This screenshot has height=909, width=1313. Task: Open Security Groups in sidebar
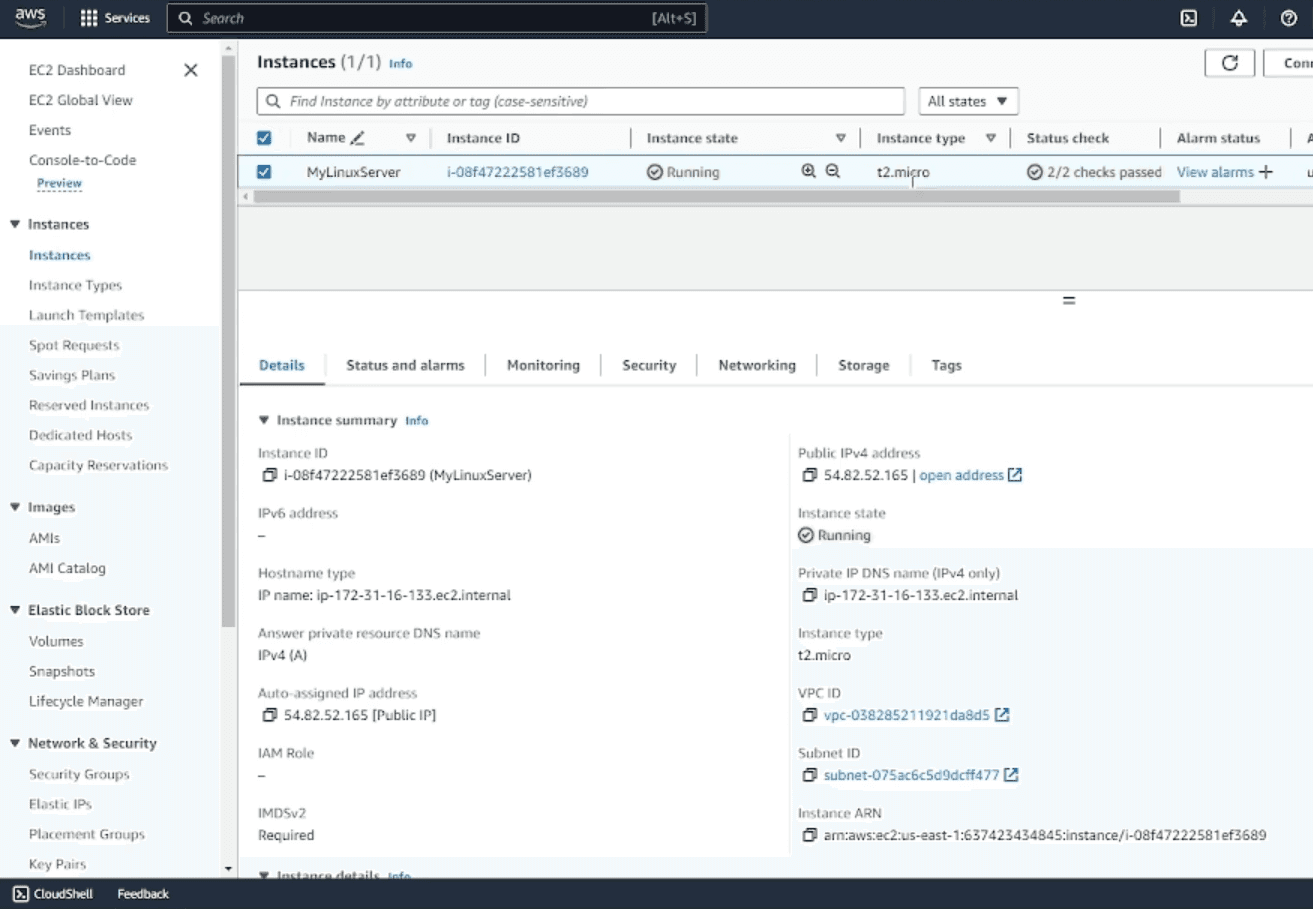79,774
